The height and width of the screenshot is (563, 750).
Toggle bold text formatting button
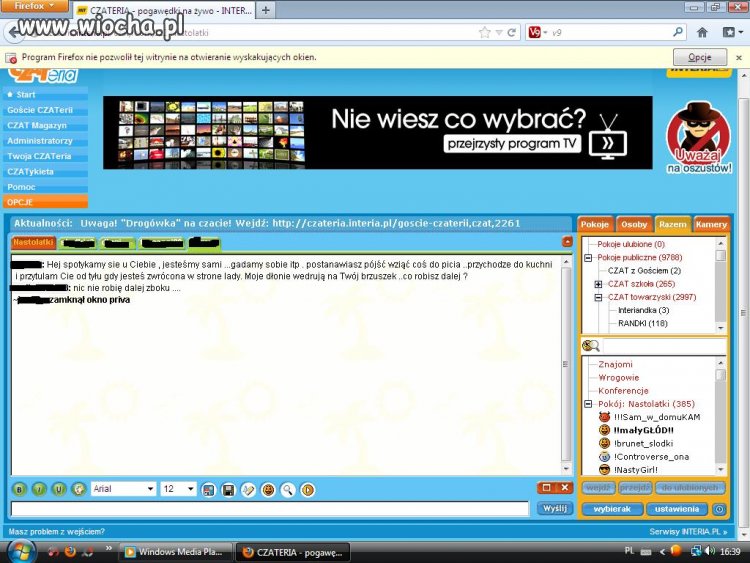point(19,489)
